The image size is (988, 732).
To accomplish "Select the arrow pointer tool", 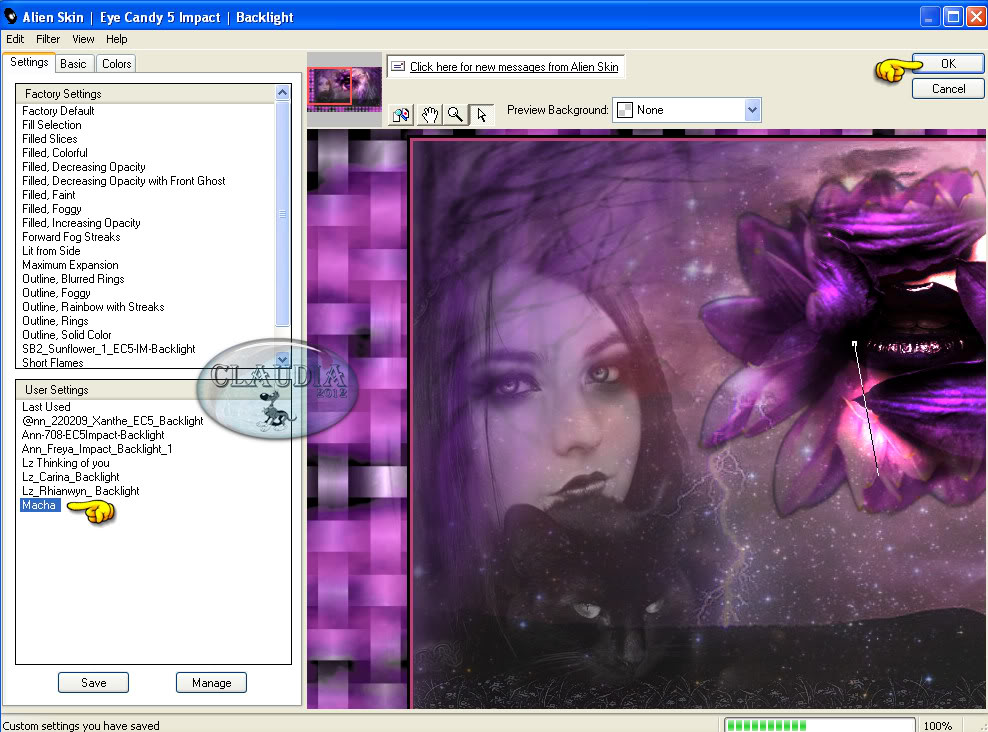I will point(482,114).
